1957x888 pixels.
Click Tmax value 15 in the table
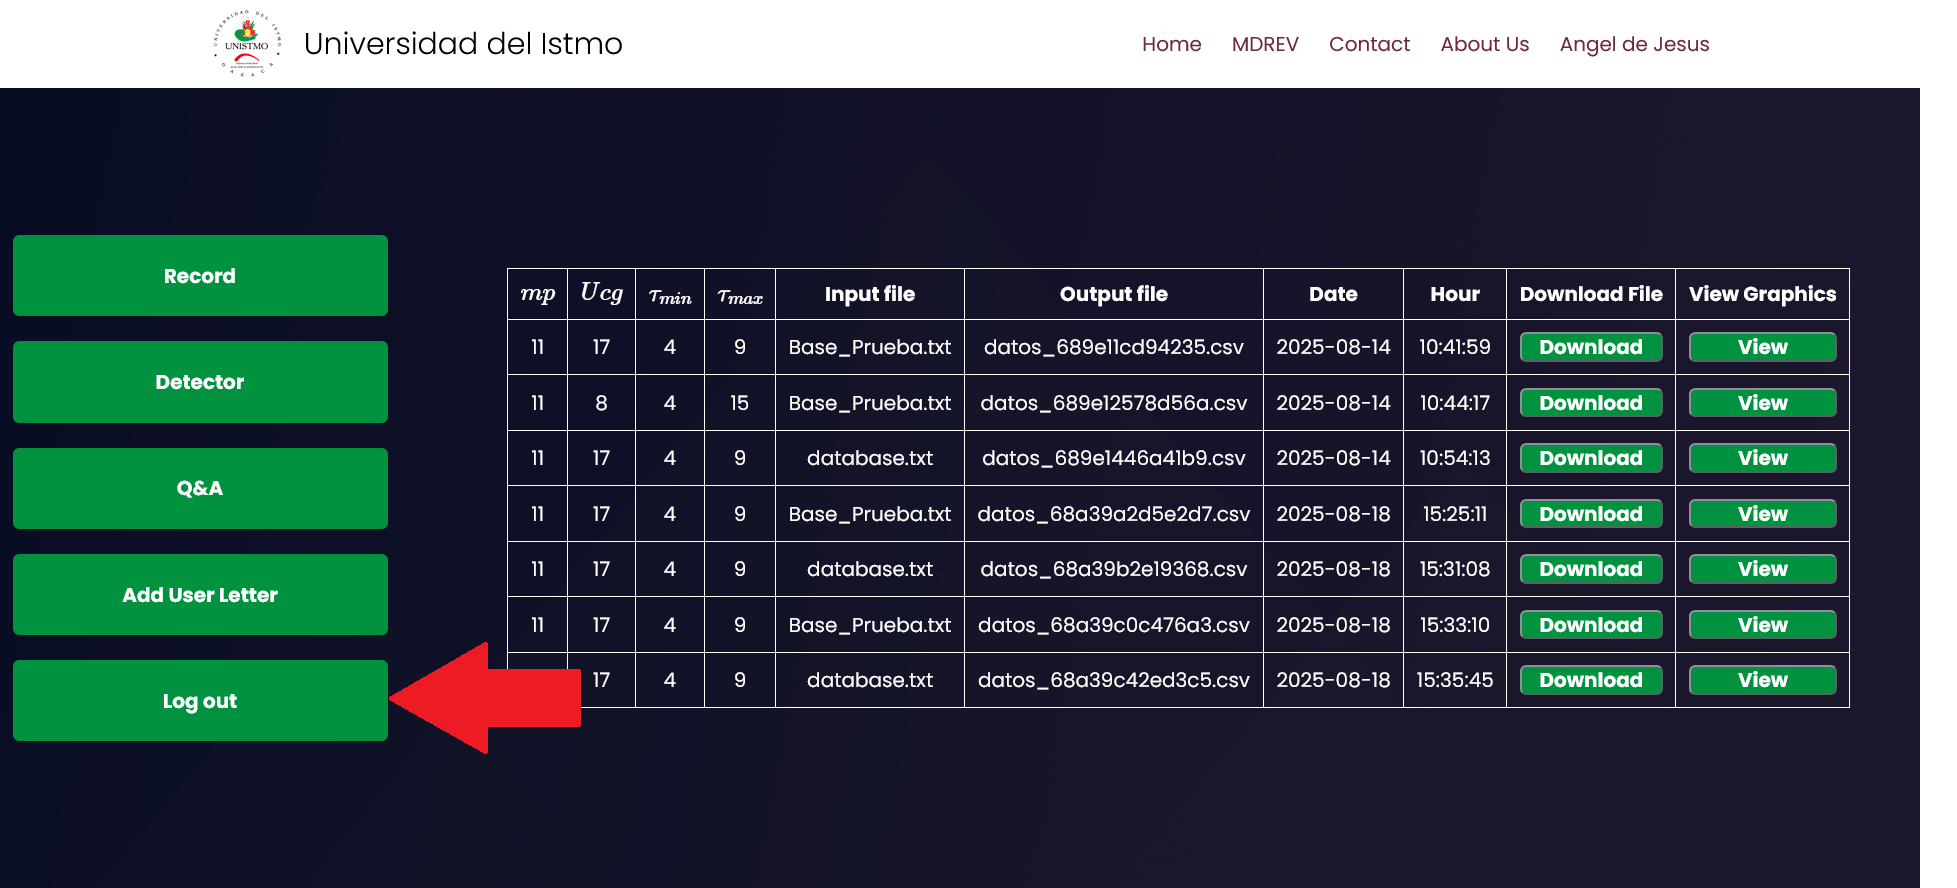740,403
